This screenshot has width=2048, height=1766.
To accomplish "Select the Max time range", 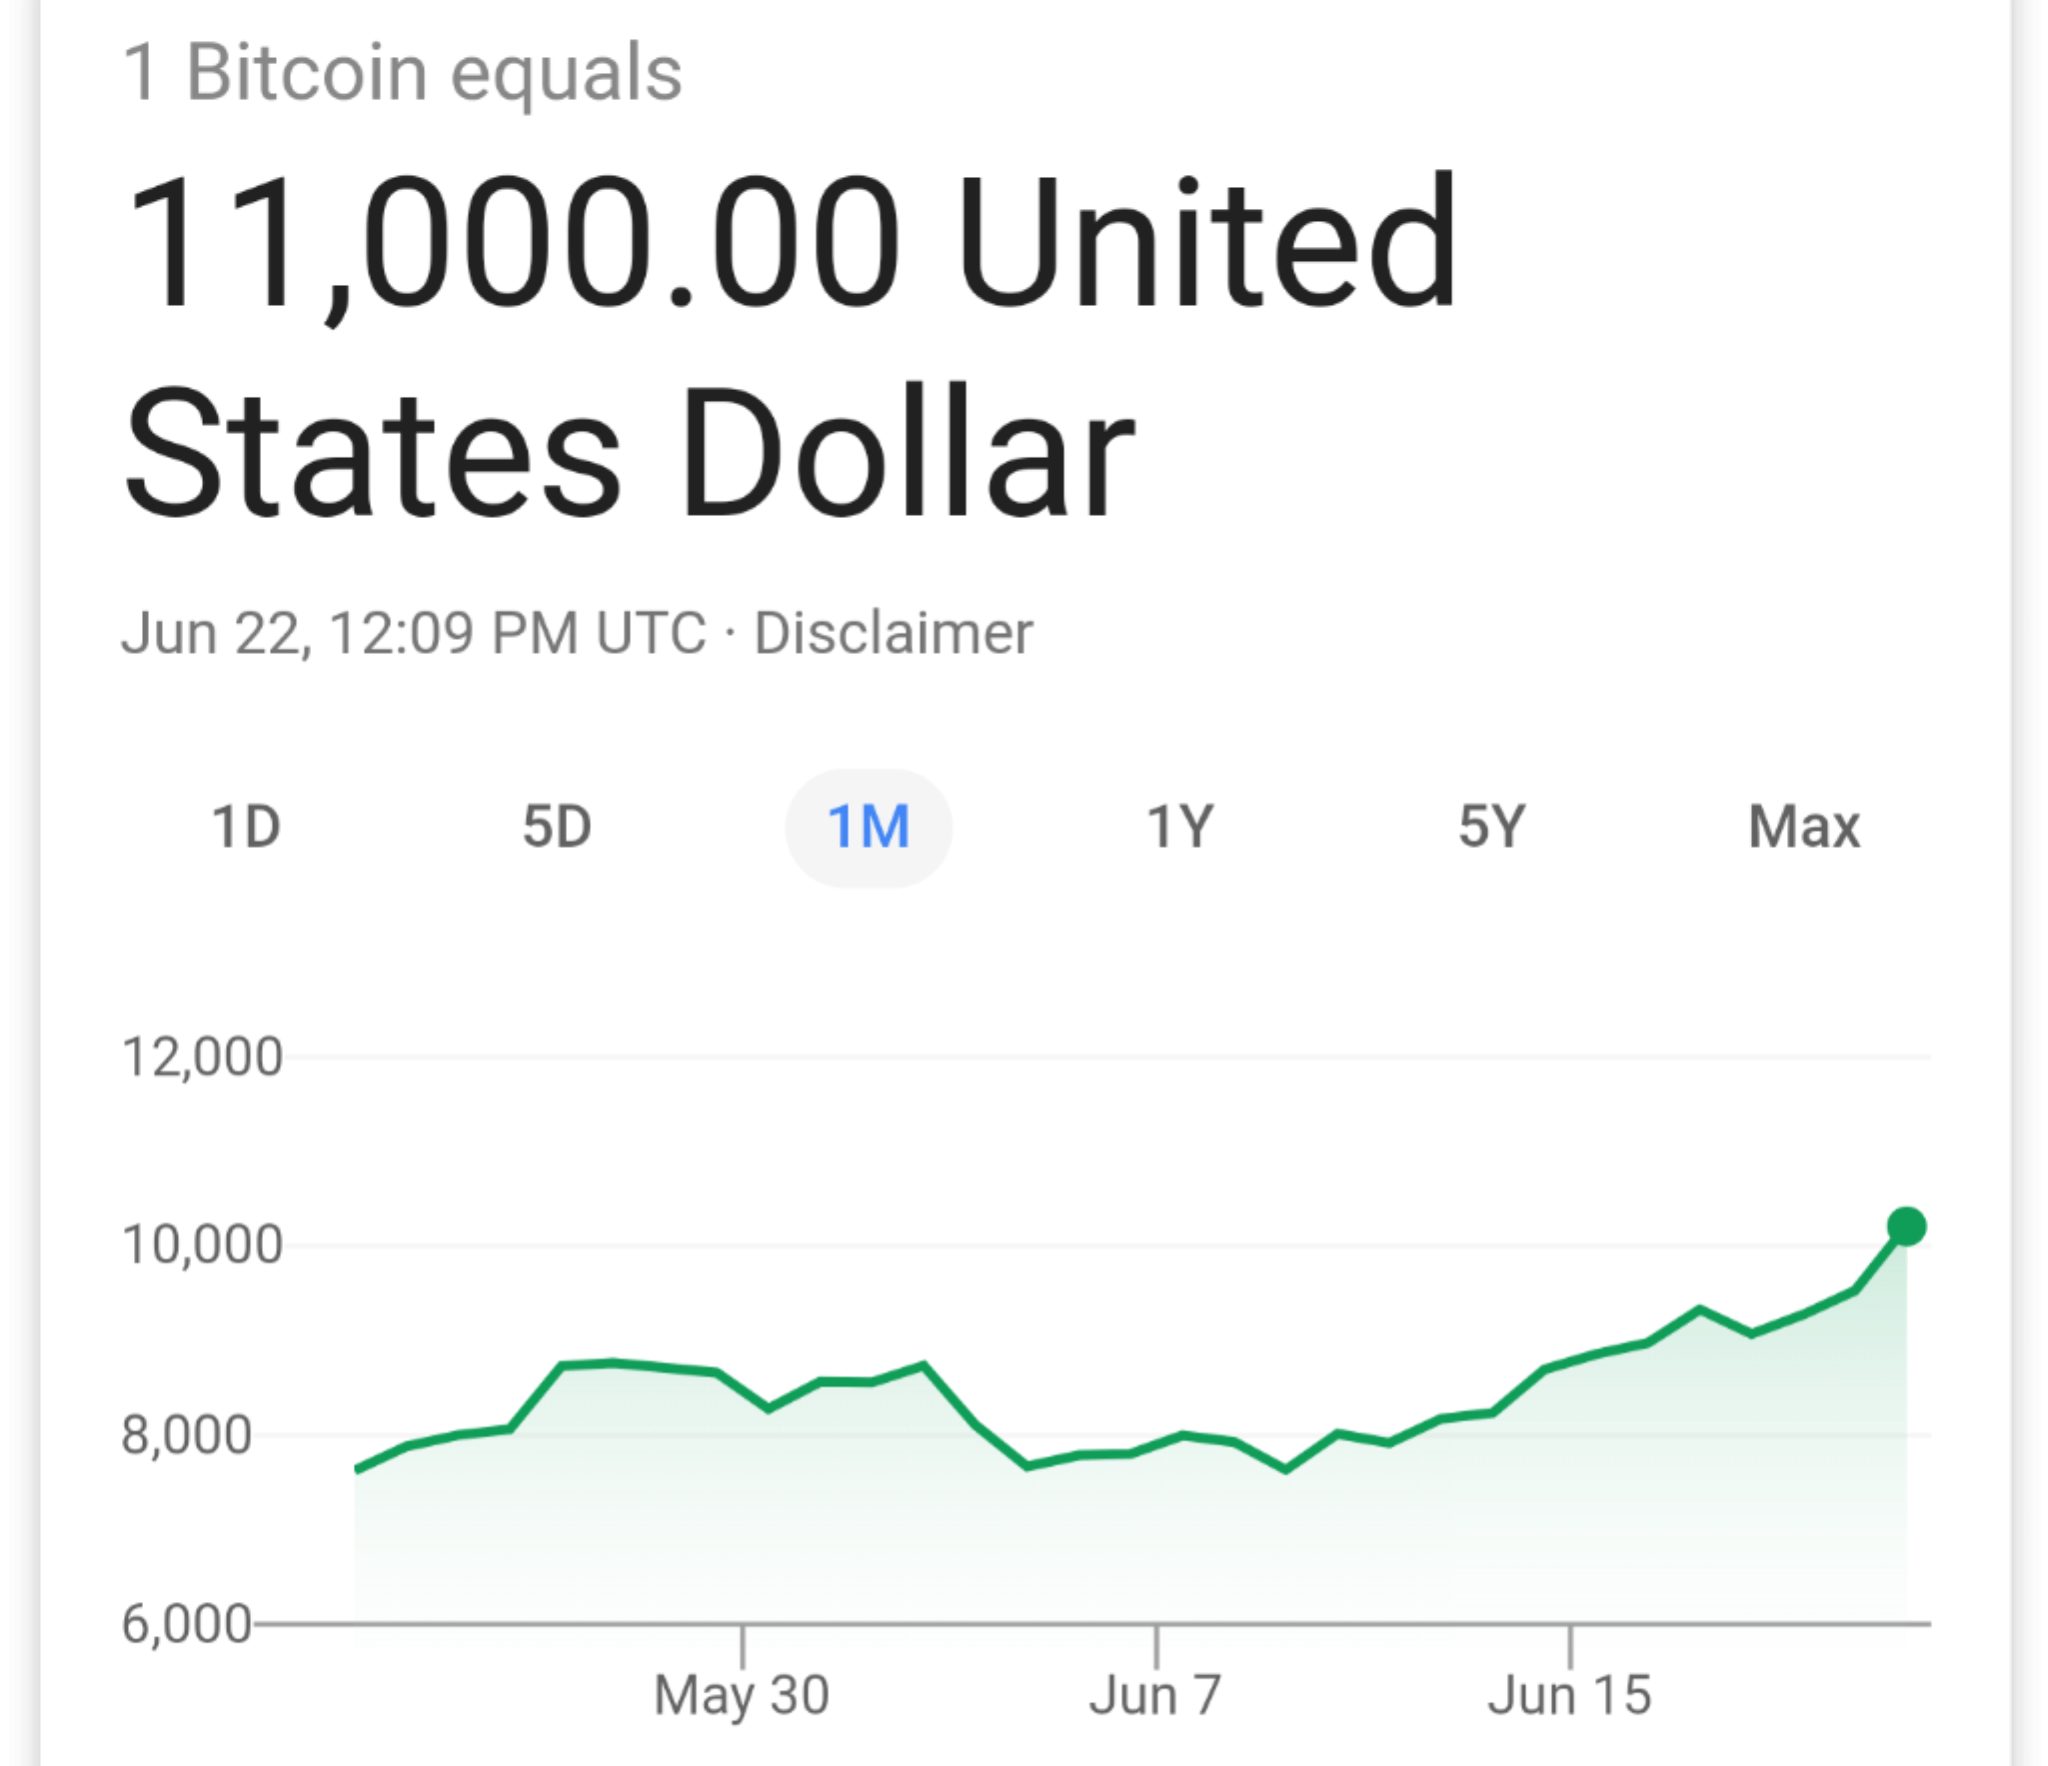I will click(x=1803, y=827).
